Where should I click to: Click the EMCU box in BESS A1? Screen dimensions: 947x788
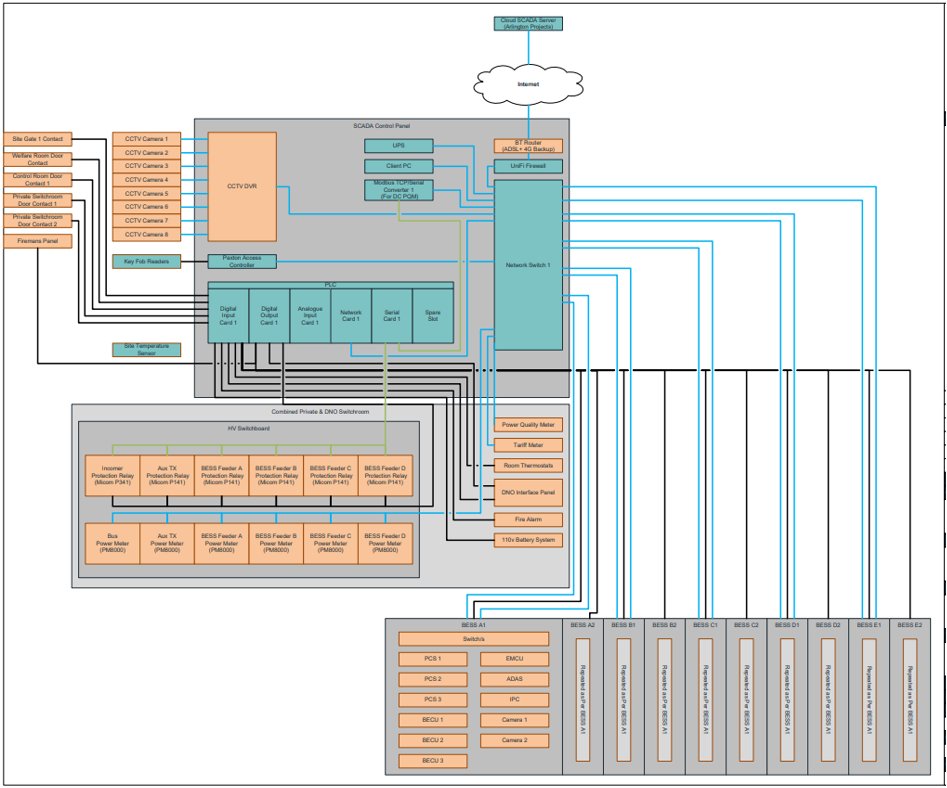click(514, 659)
